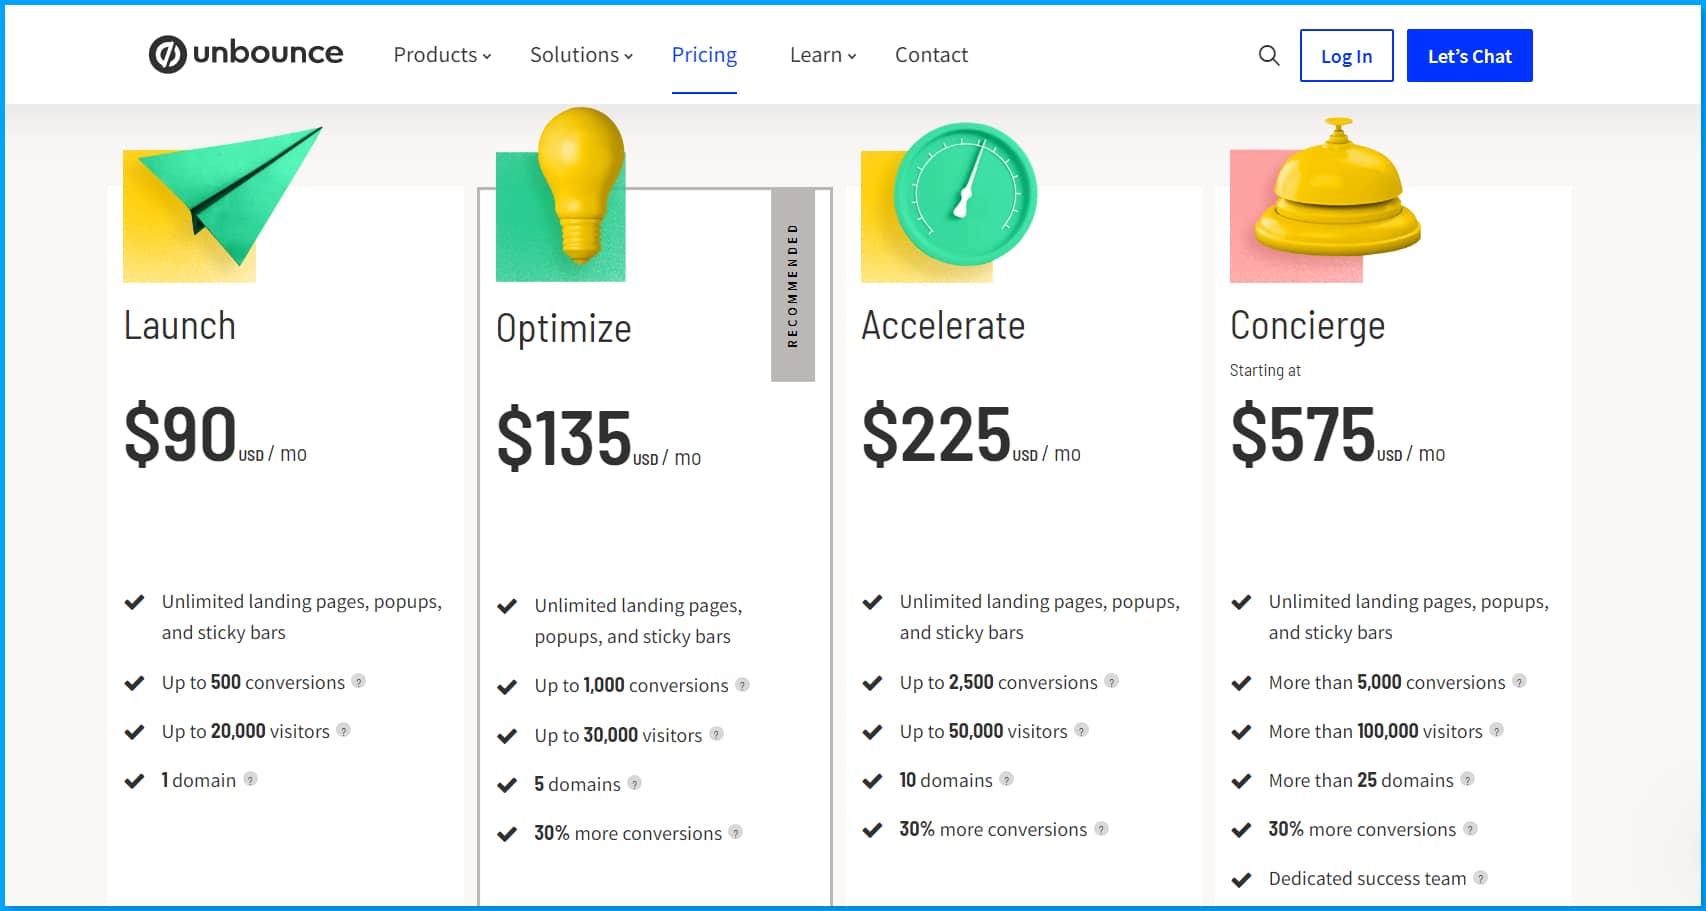Click the Launch paper plane image
Image resolution: width=1706 pixels, height=911 pixels.
tap(222, 203)
